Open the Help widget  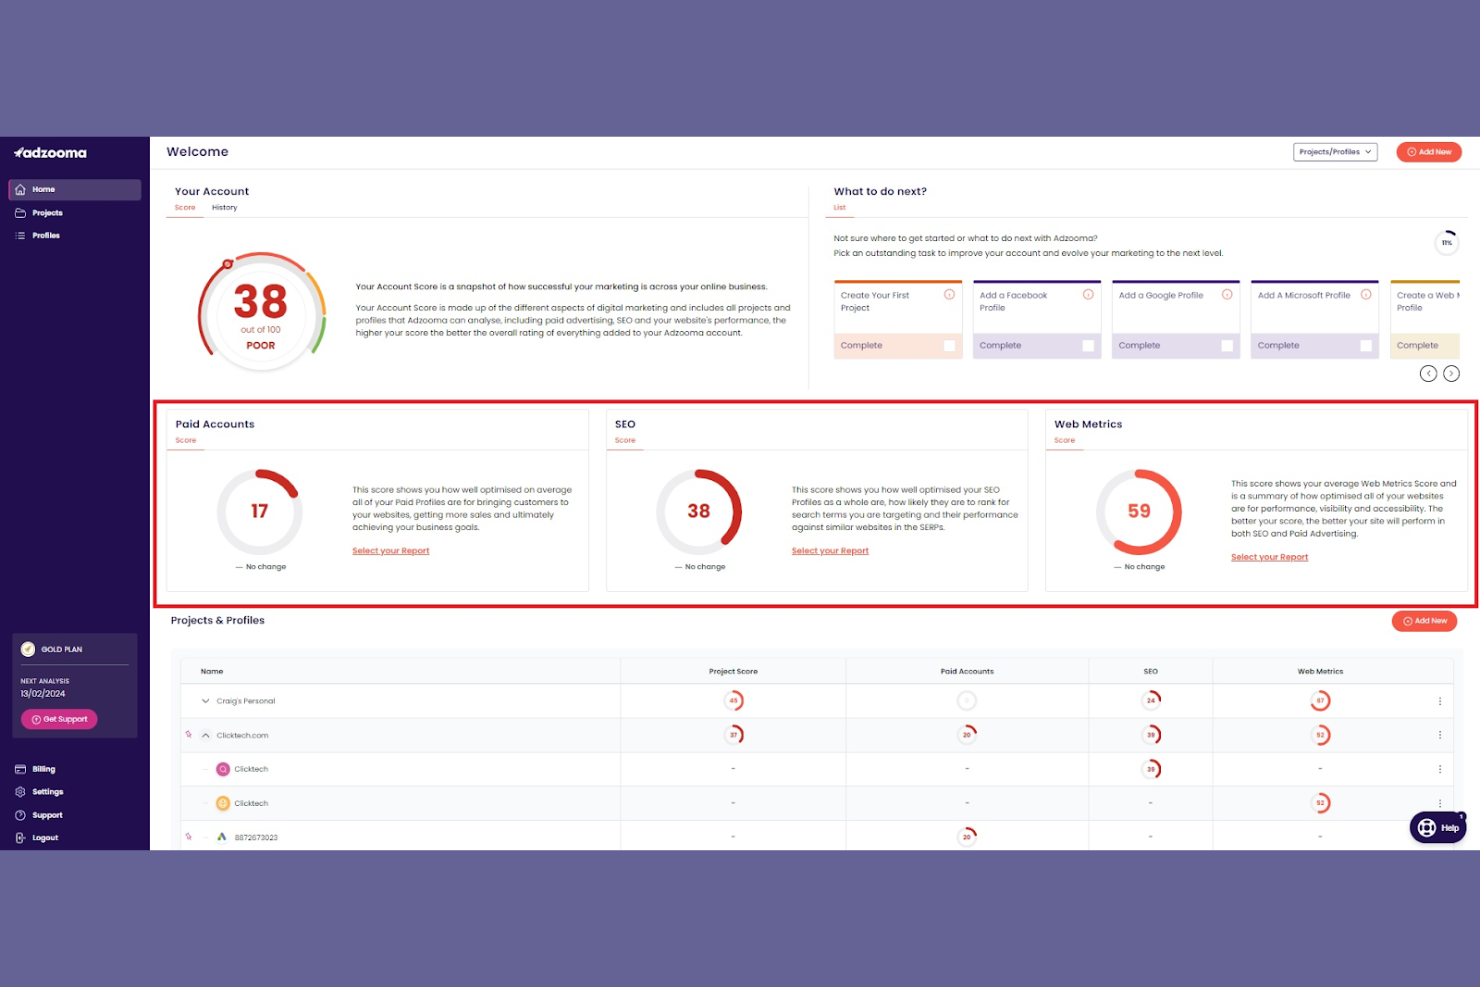point(1437,827)
